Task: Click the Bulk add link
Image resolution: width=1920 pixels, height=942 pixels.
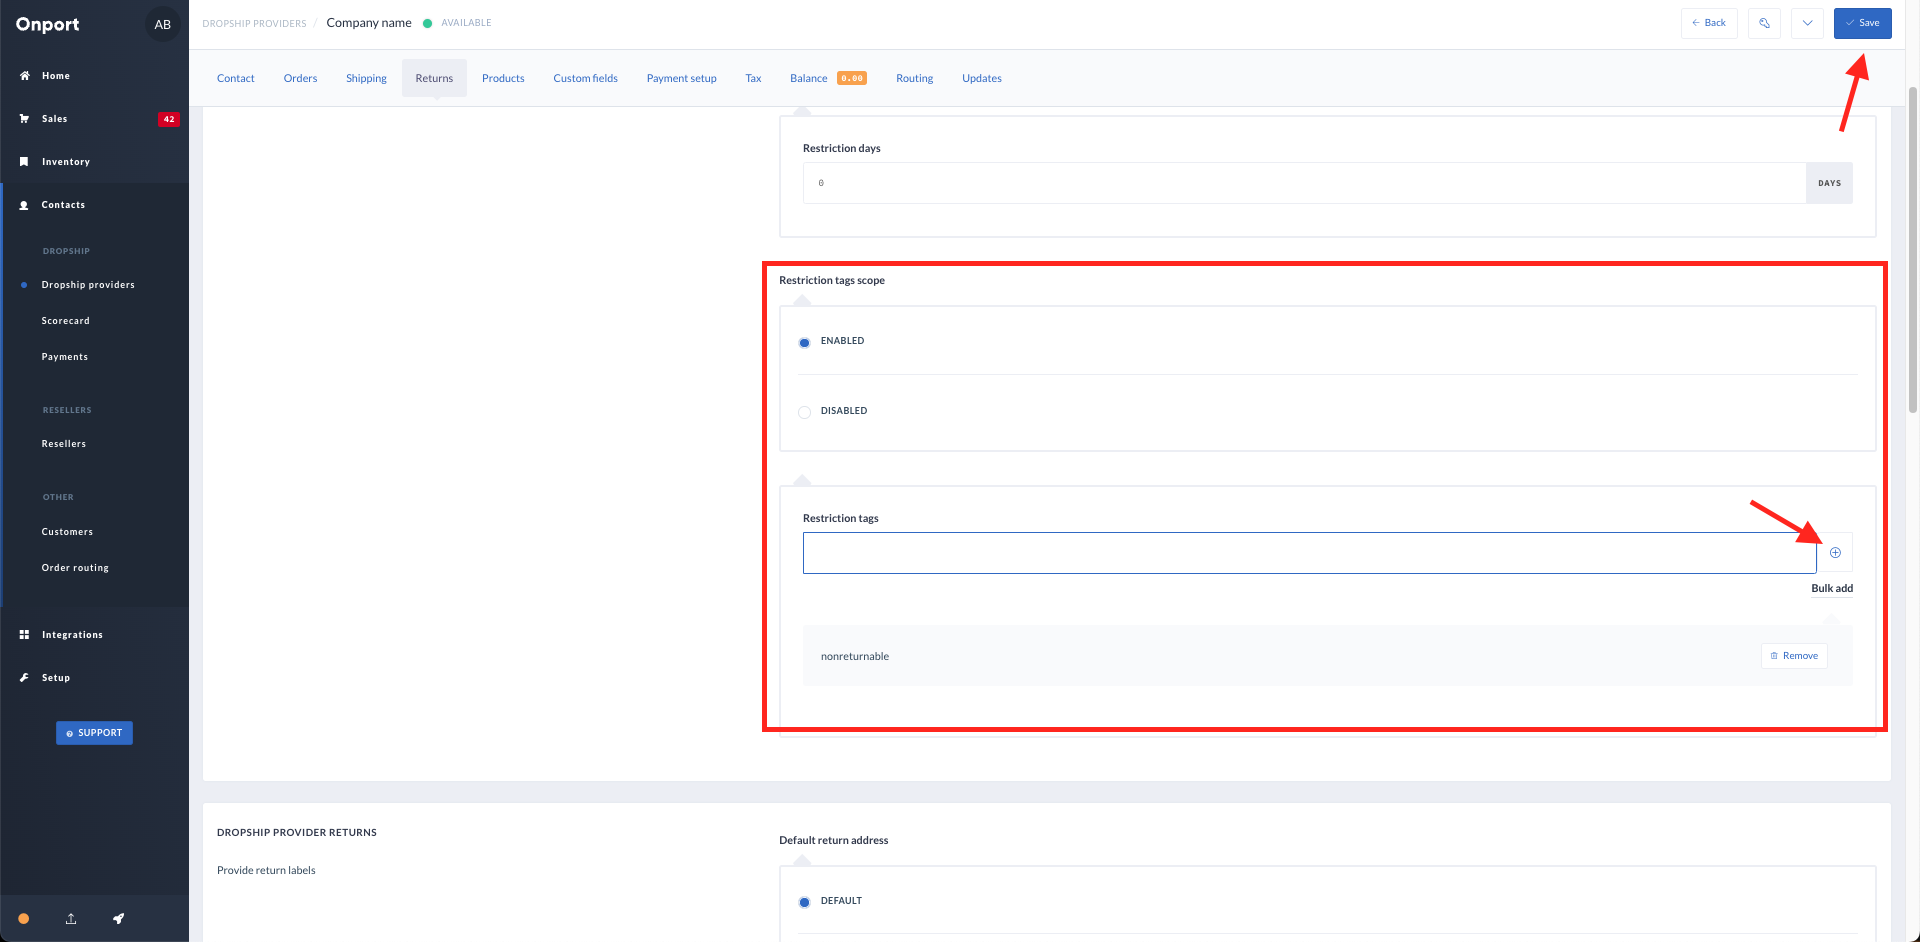Action: pyautogui.click(x=1832, y=588)
